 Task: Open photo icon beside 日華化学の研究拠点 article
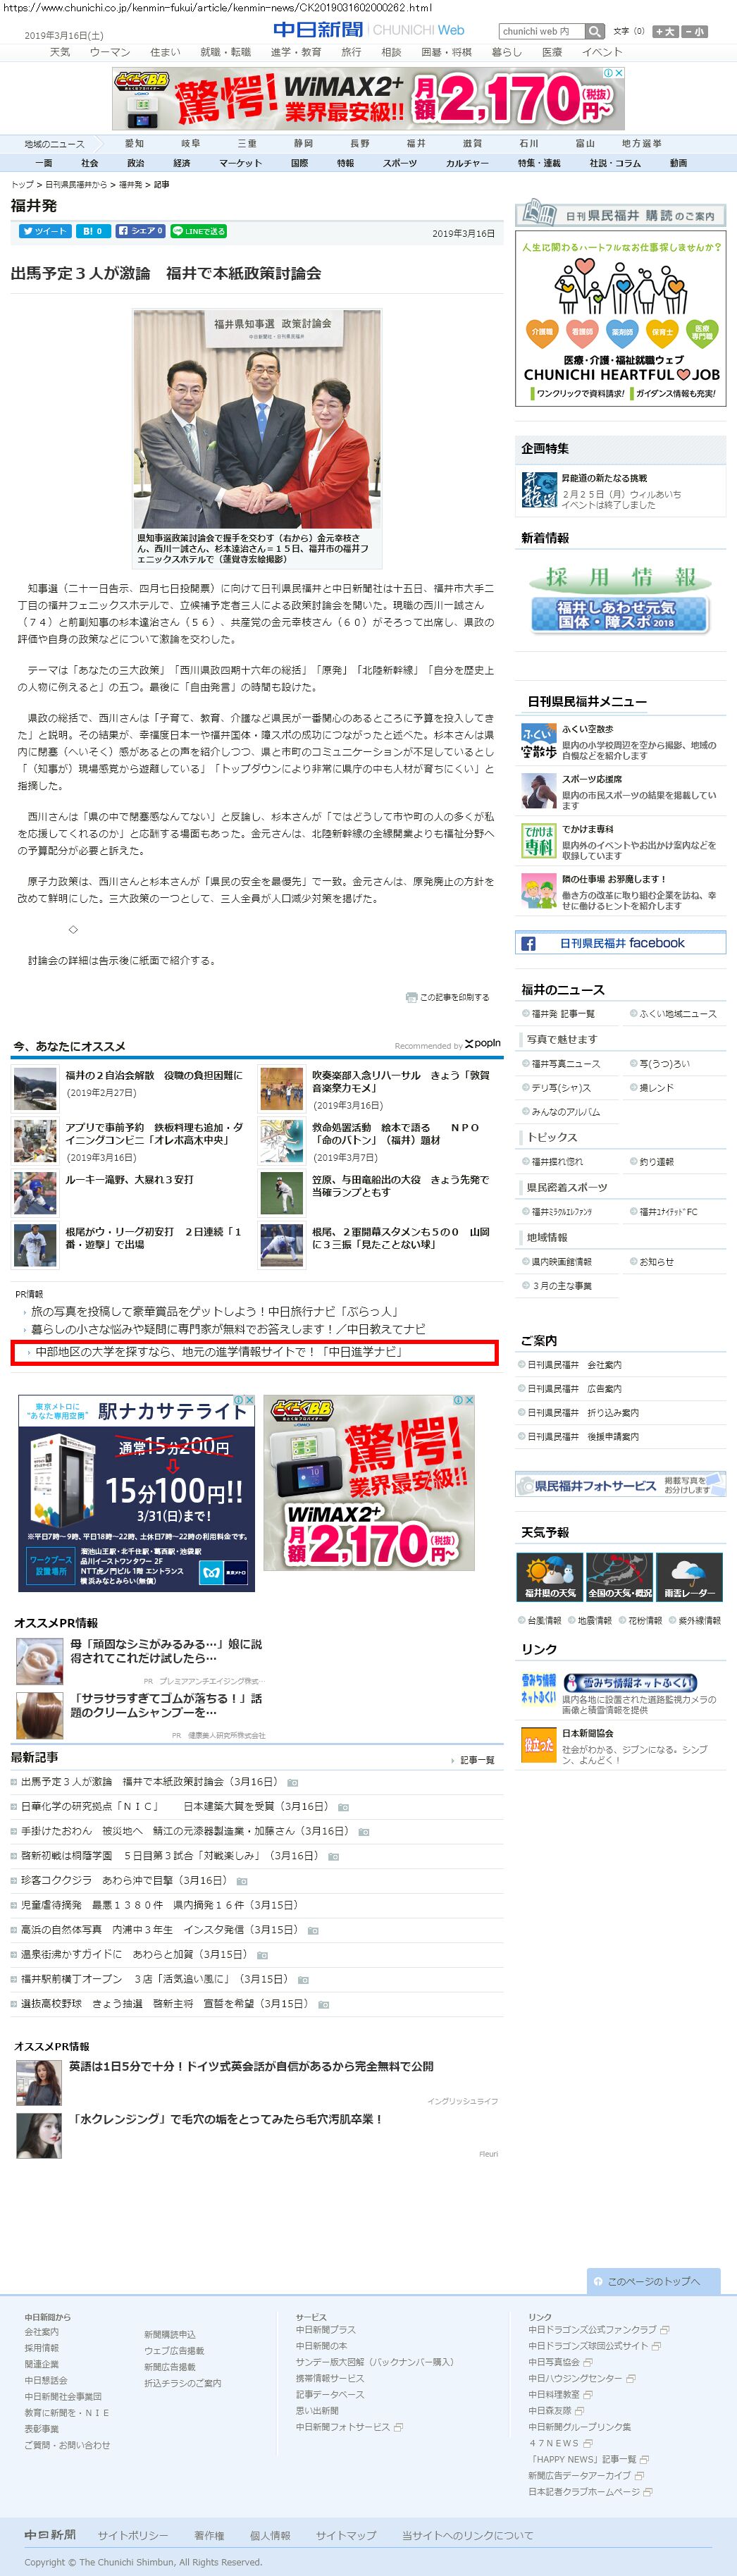(343, 1807)
